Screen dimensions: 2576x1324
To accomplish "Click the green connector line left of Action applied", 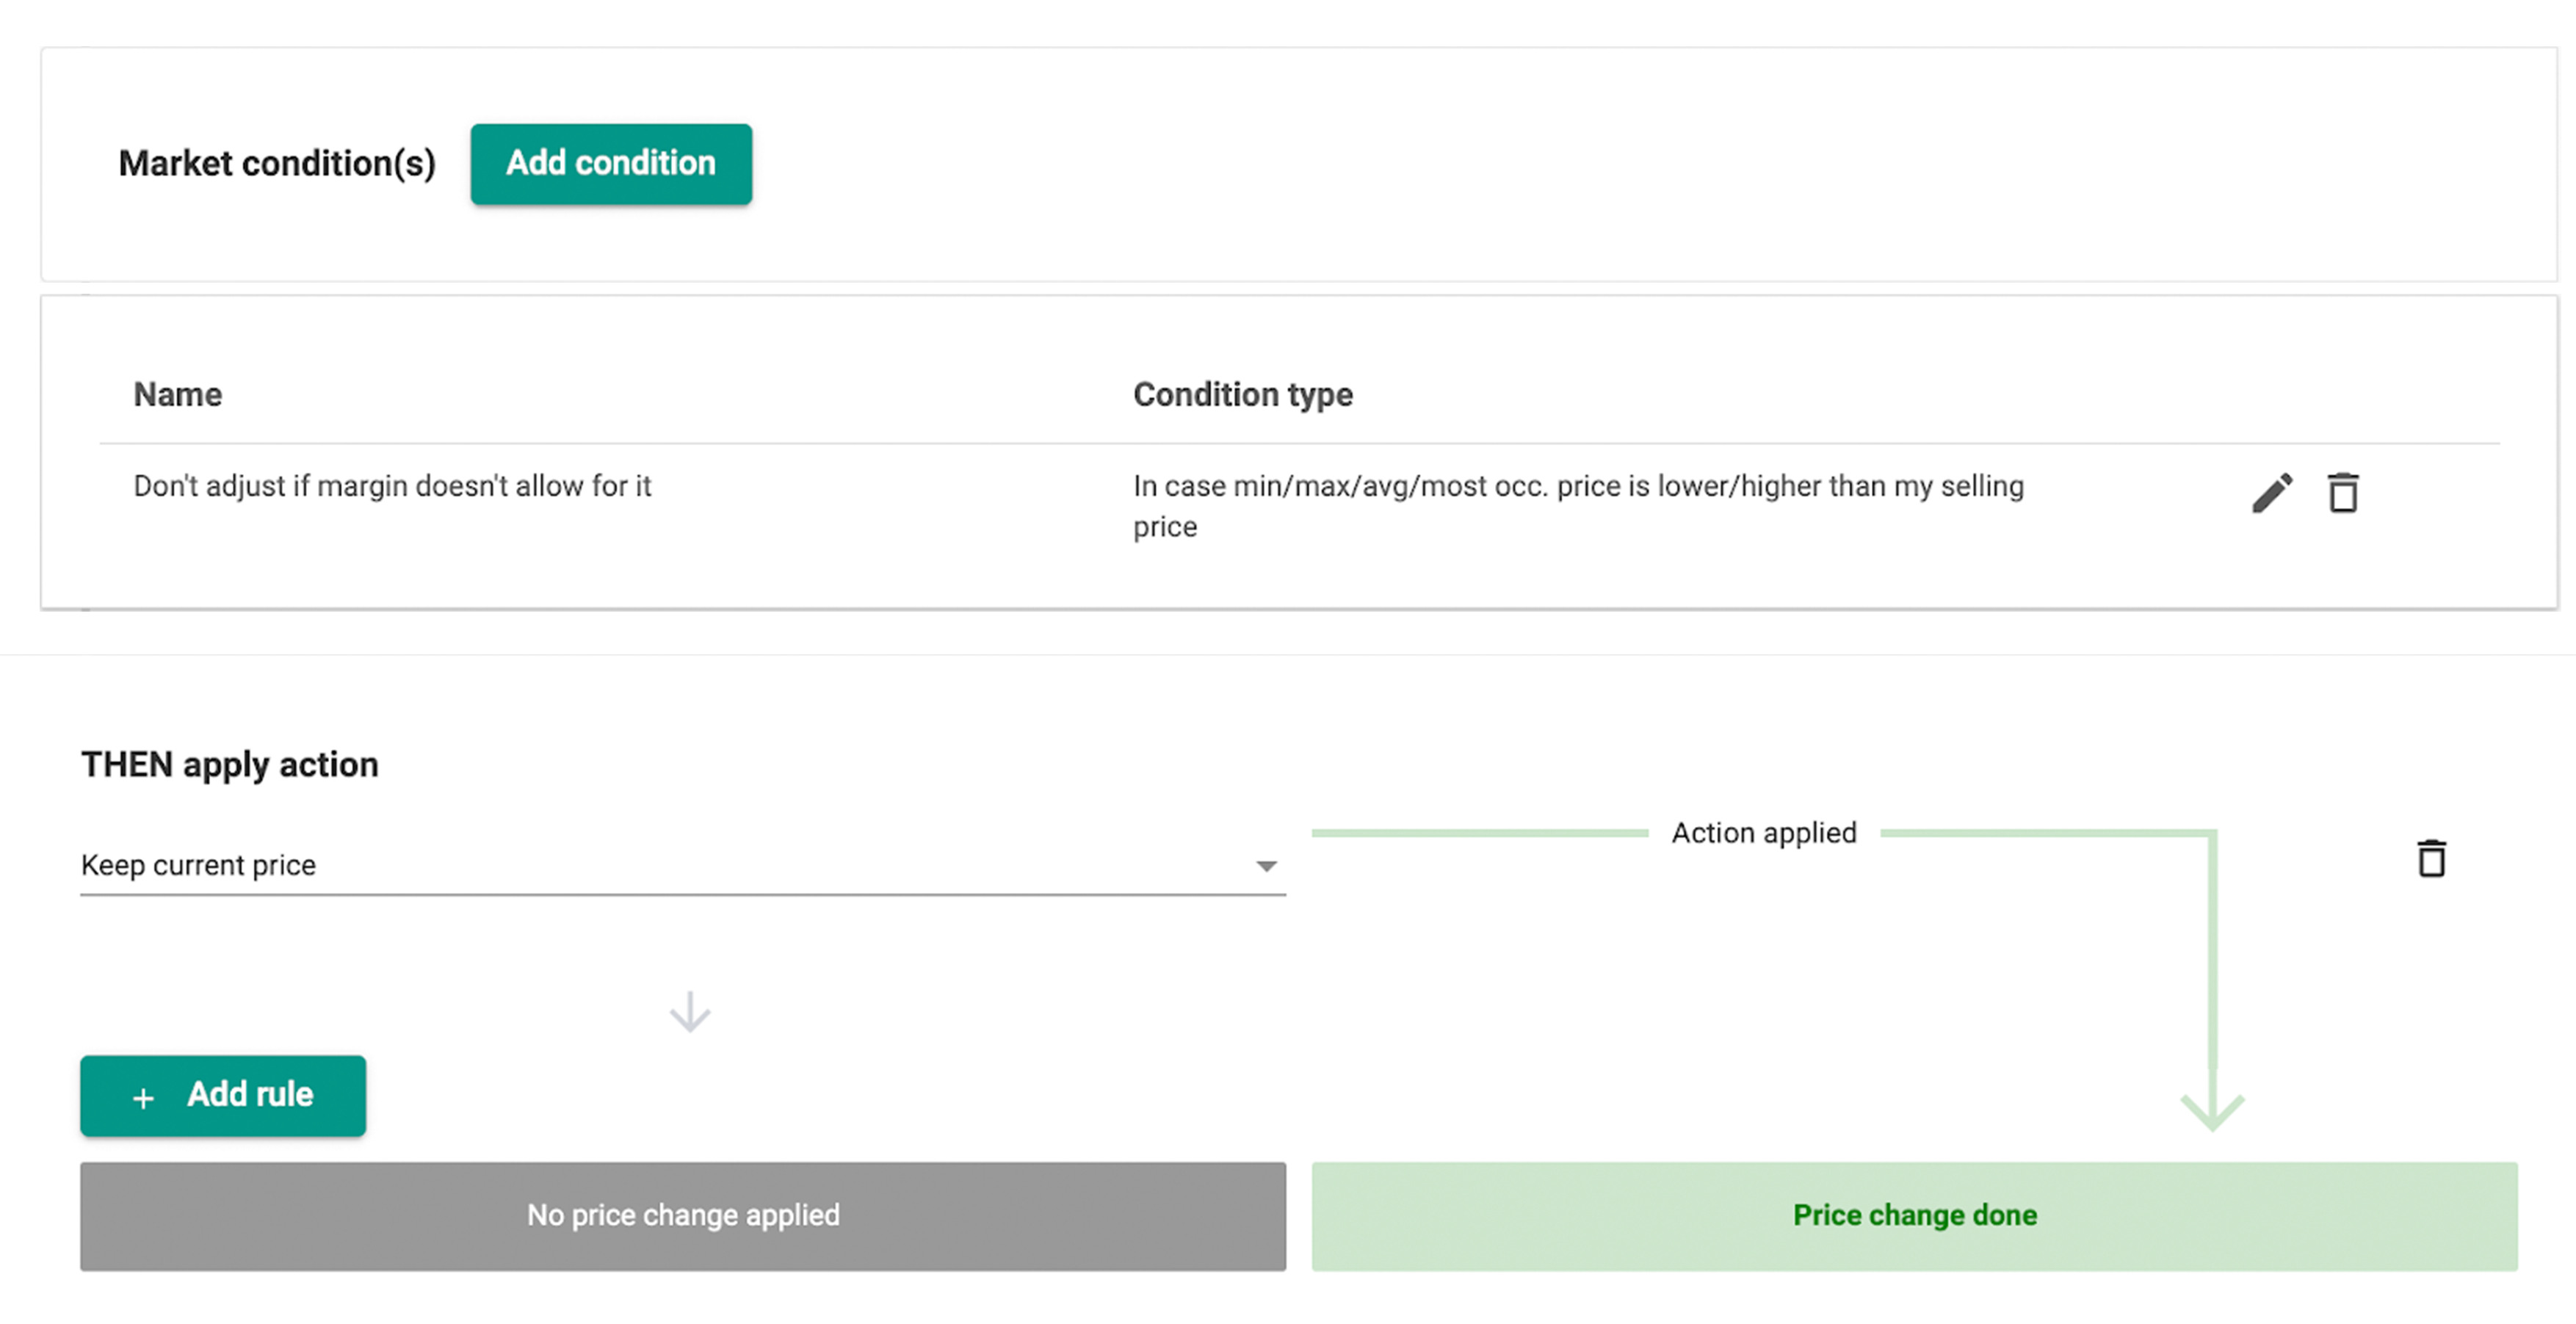I will (1478, 832).
